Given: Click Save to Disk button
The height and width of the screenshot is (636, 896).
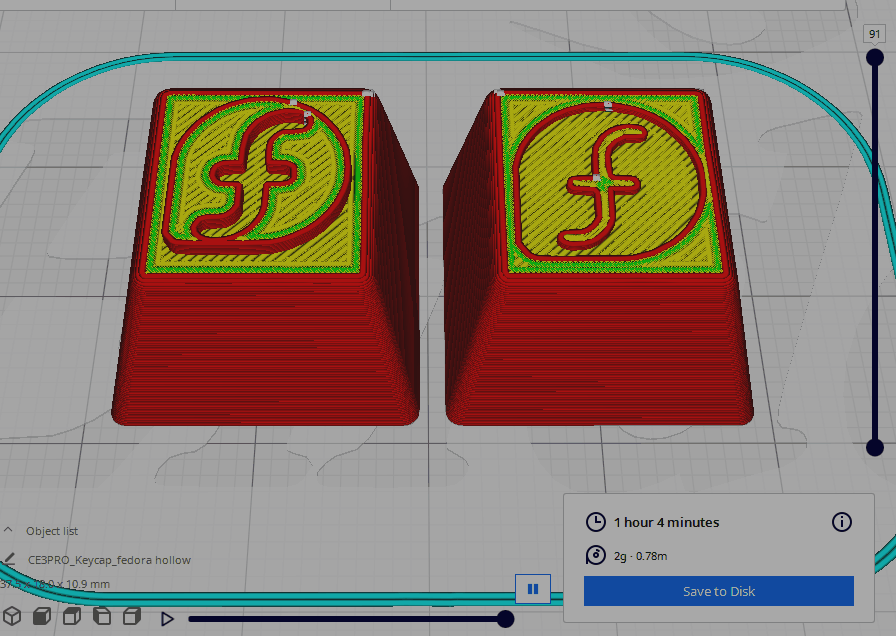Looking at the screenshot, I should click(718, 591).
